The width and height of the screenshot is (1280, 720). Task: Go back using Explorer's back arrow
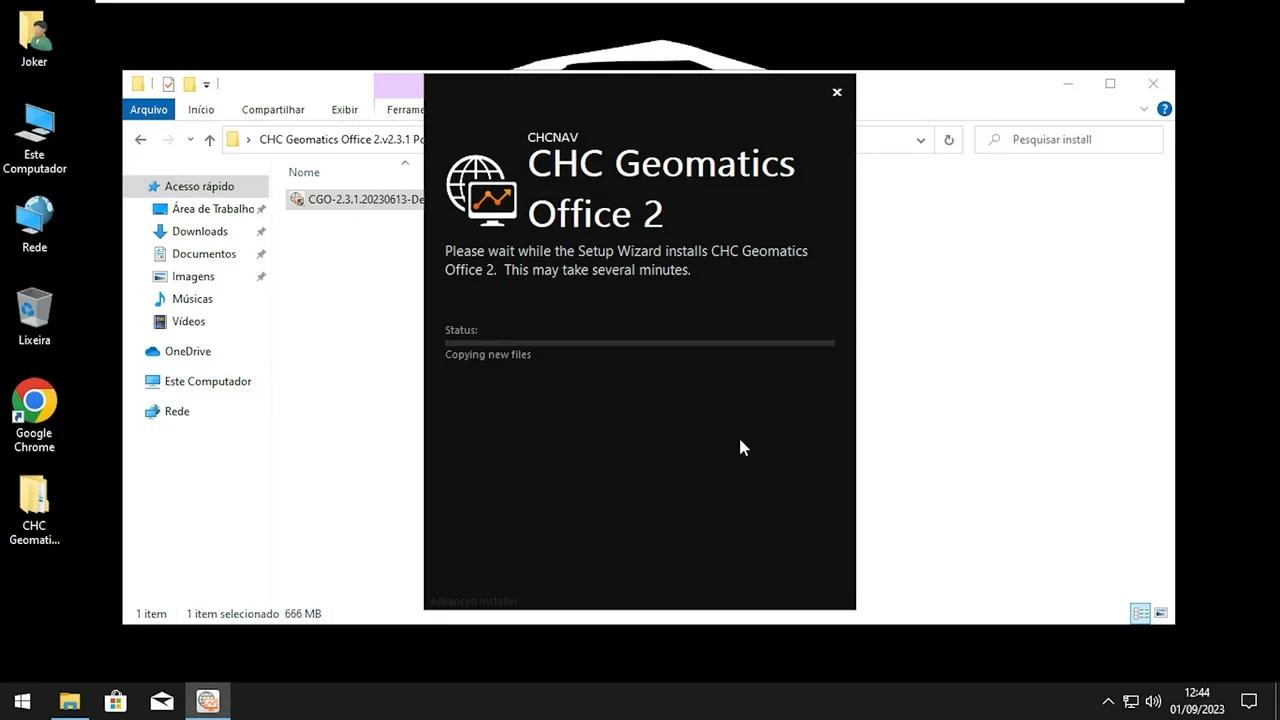141,140
